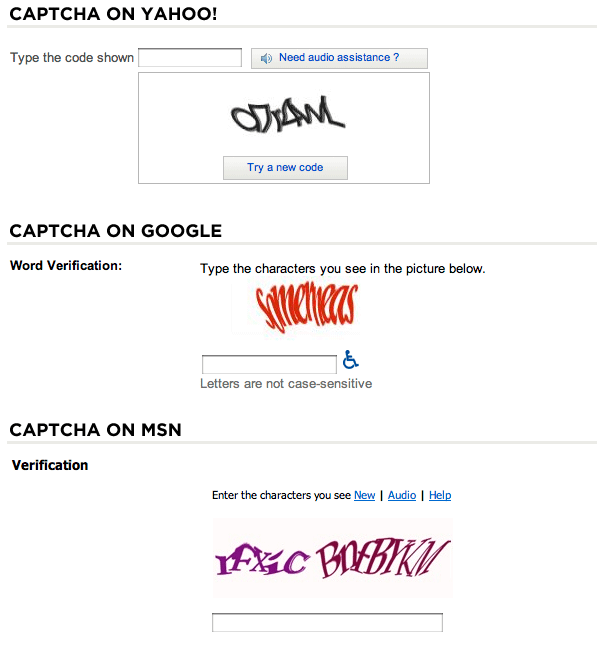Screen dimensions: 600x652
Task: Click the speaker icon for audio assistance
Action: click(266, 58)
